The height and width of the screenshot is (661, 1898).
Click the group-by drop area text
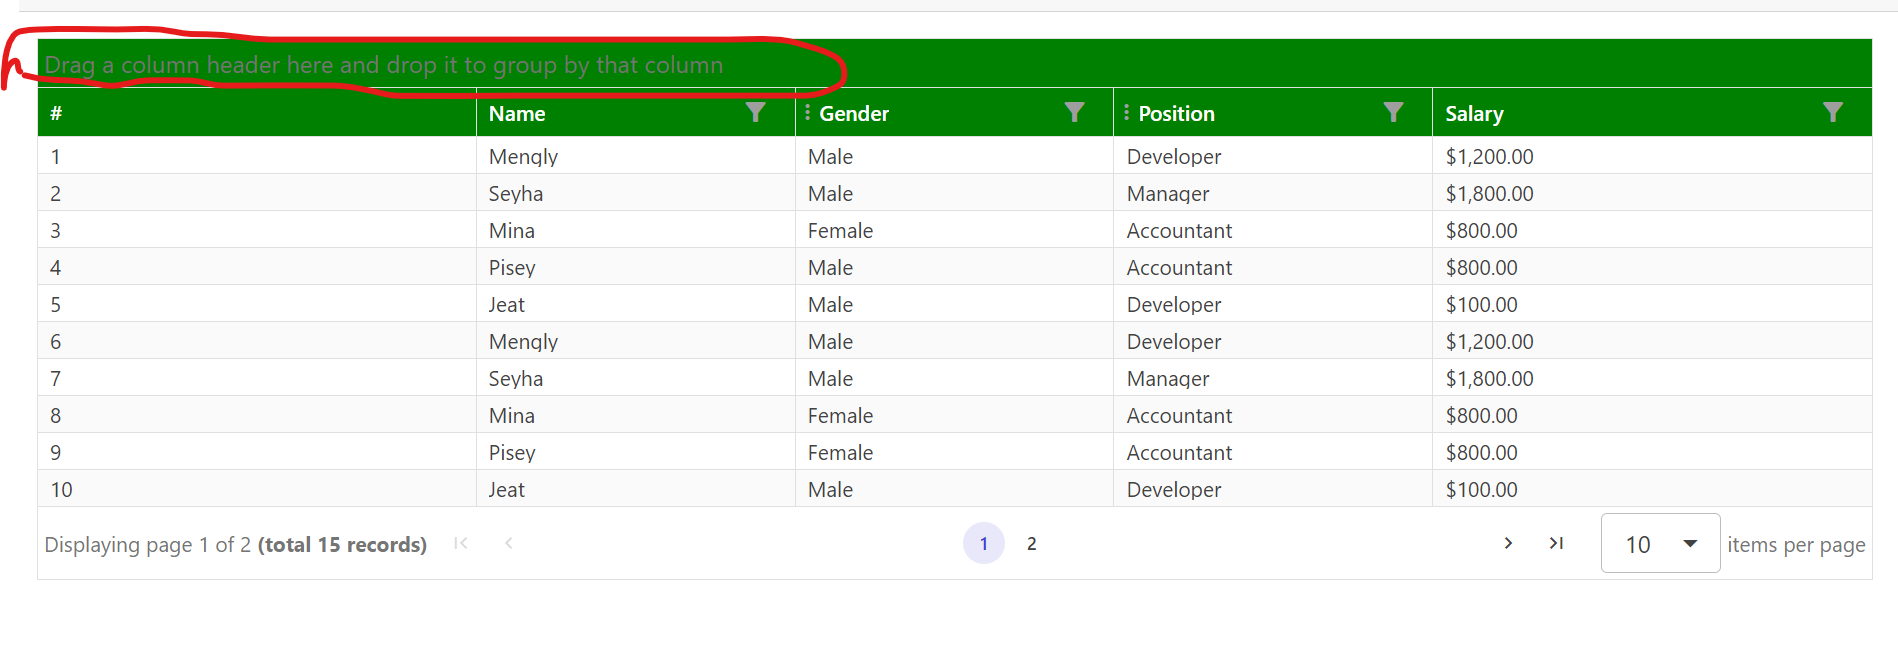(x=384, y=65)
